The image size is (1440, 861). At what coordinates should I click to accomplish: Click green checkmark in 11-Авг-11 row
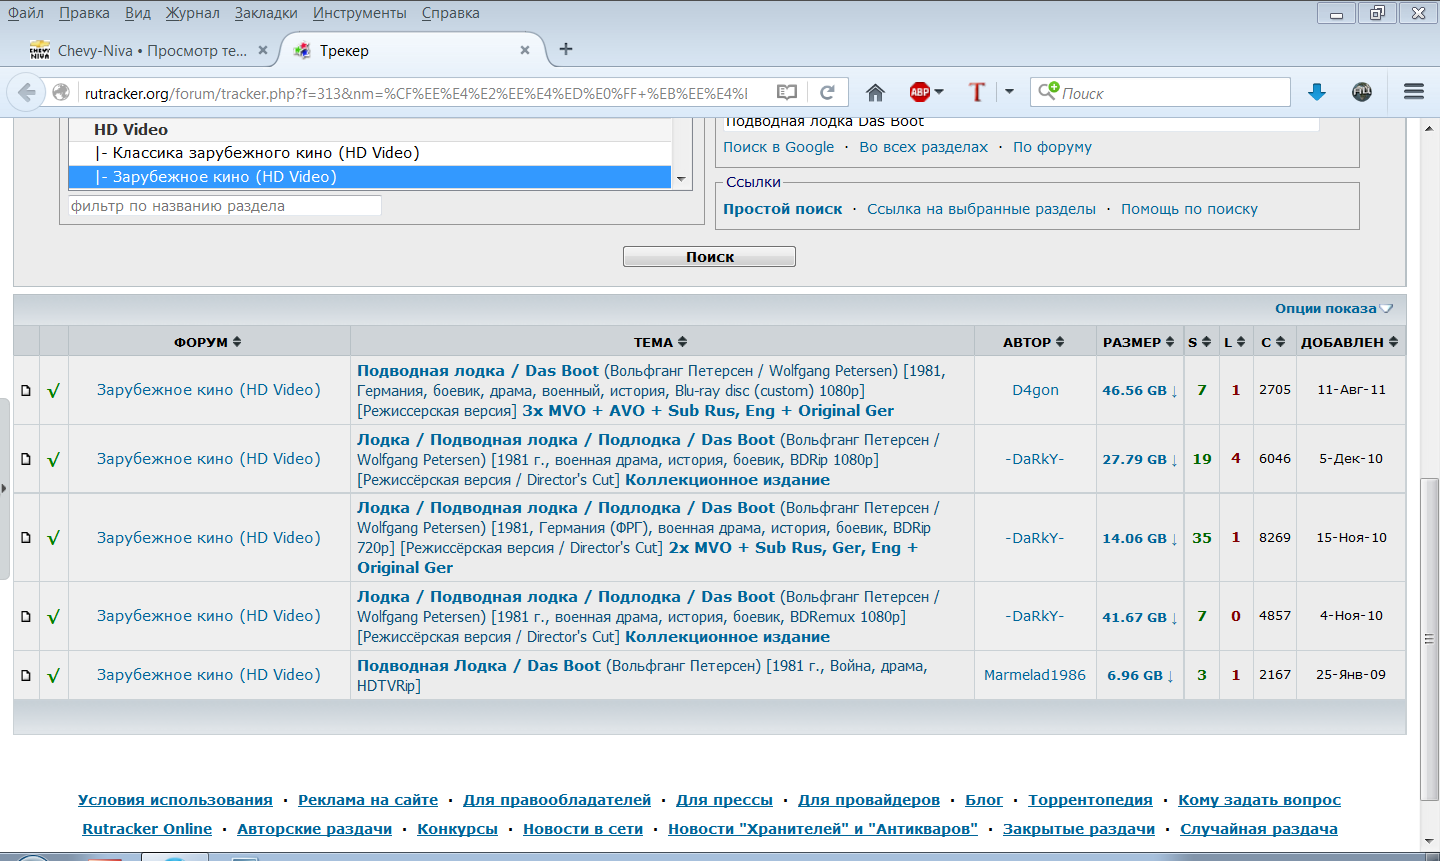click(x=53, y=391)
